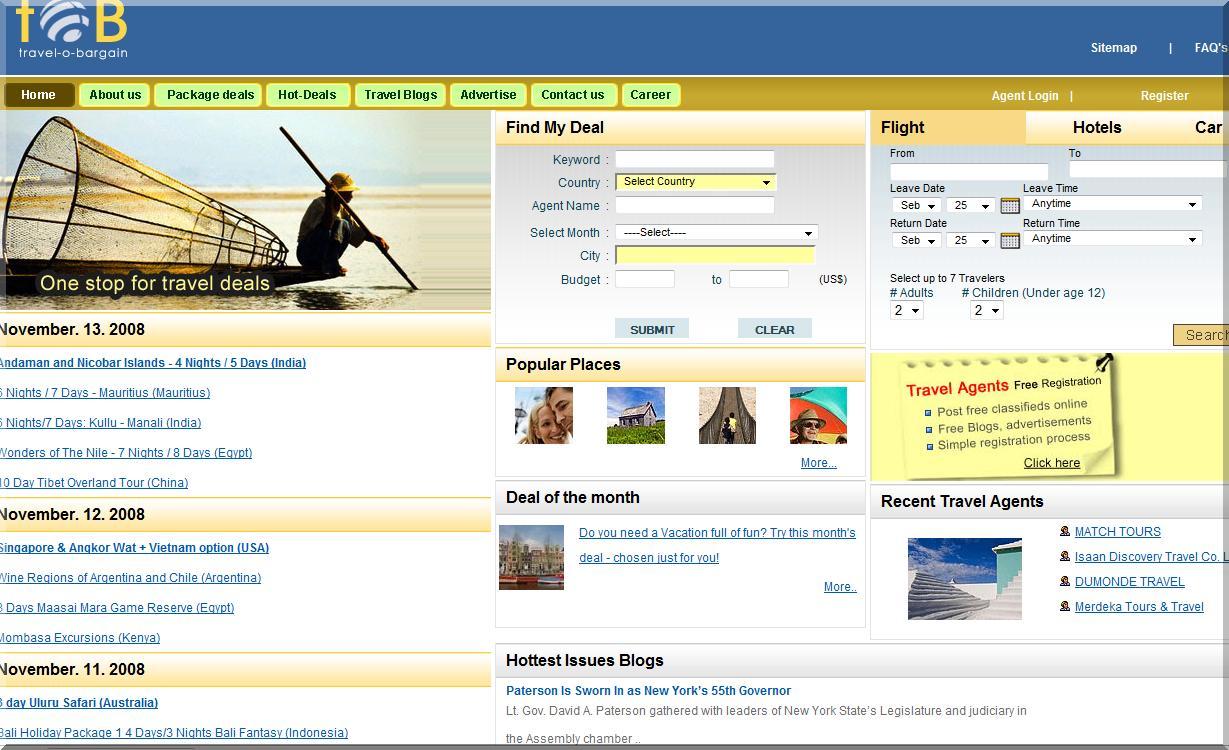Open the Leave Time Anytime dropdown
Screen dimensions: 1229x750
pyautogui.click(x=1113, y=204)
